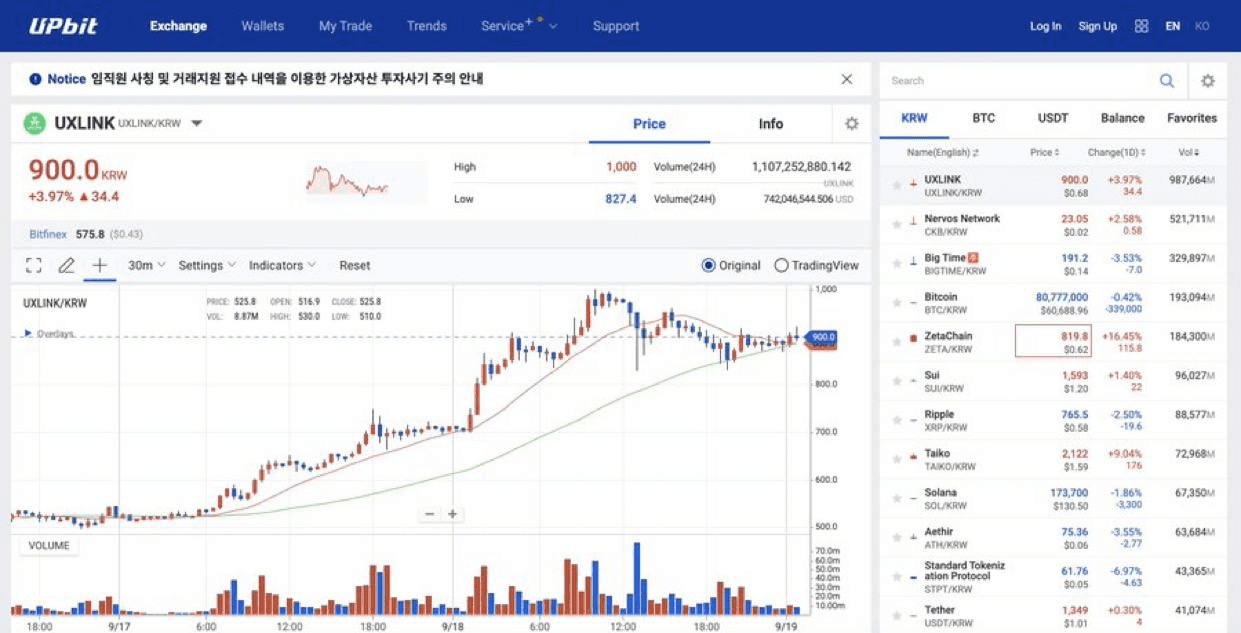This screenshot has width=1241, height=633.
Task: Favorite star for Sui row
Action: pyautogui.click(x=897, y=382)
